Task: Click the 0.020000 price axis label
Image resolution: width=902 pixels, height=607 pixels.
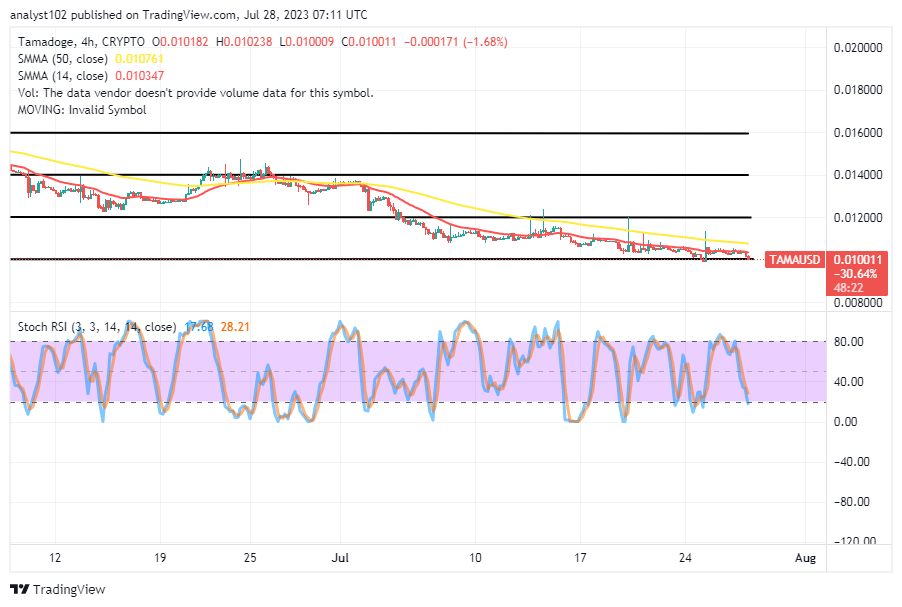Action: (x=858, y=48)
